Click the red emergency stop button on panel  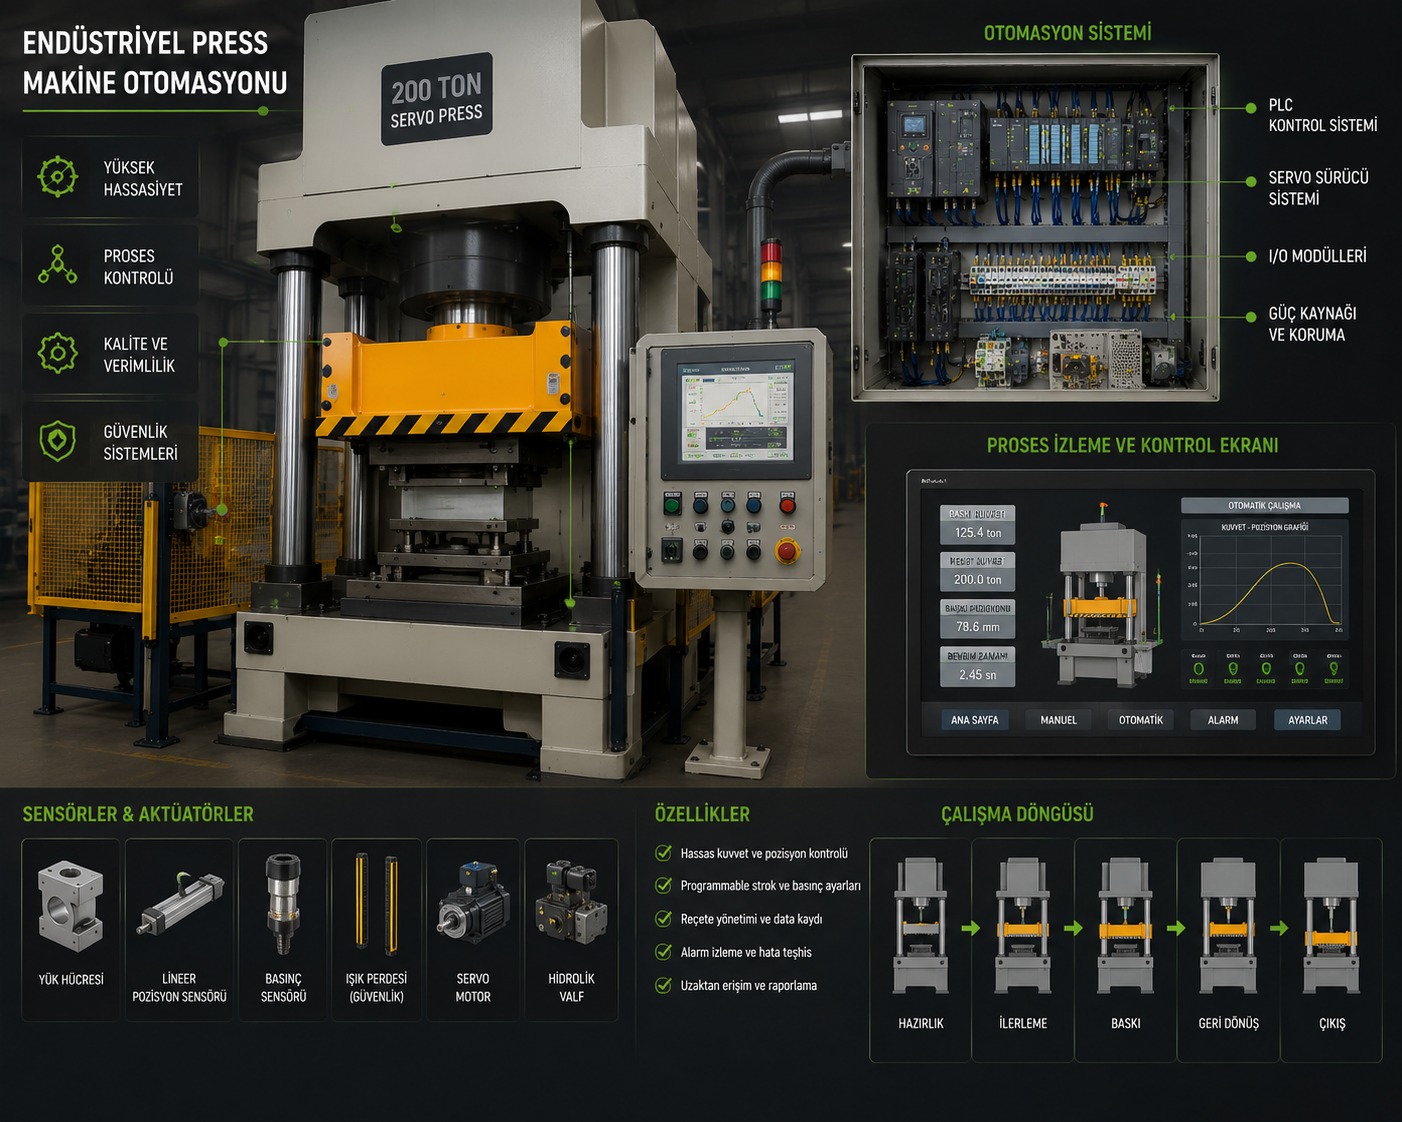point(788,550)
